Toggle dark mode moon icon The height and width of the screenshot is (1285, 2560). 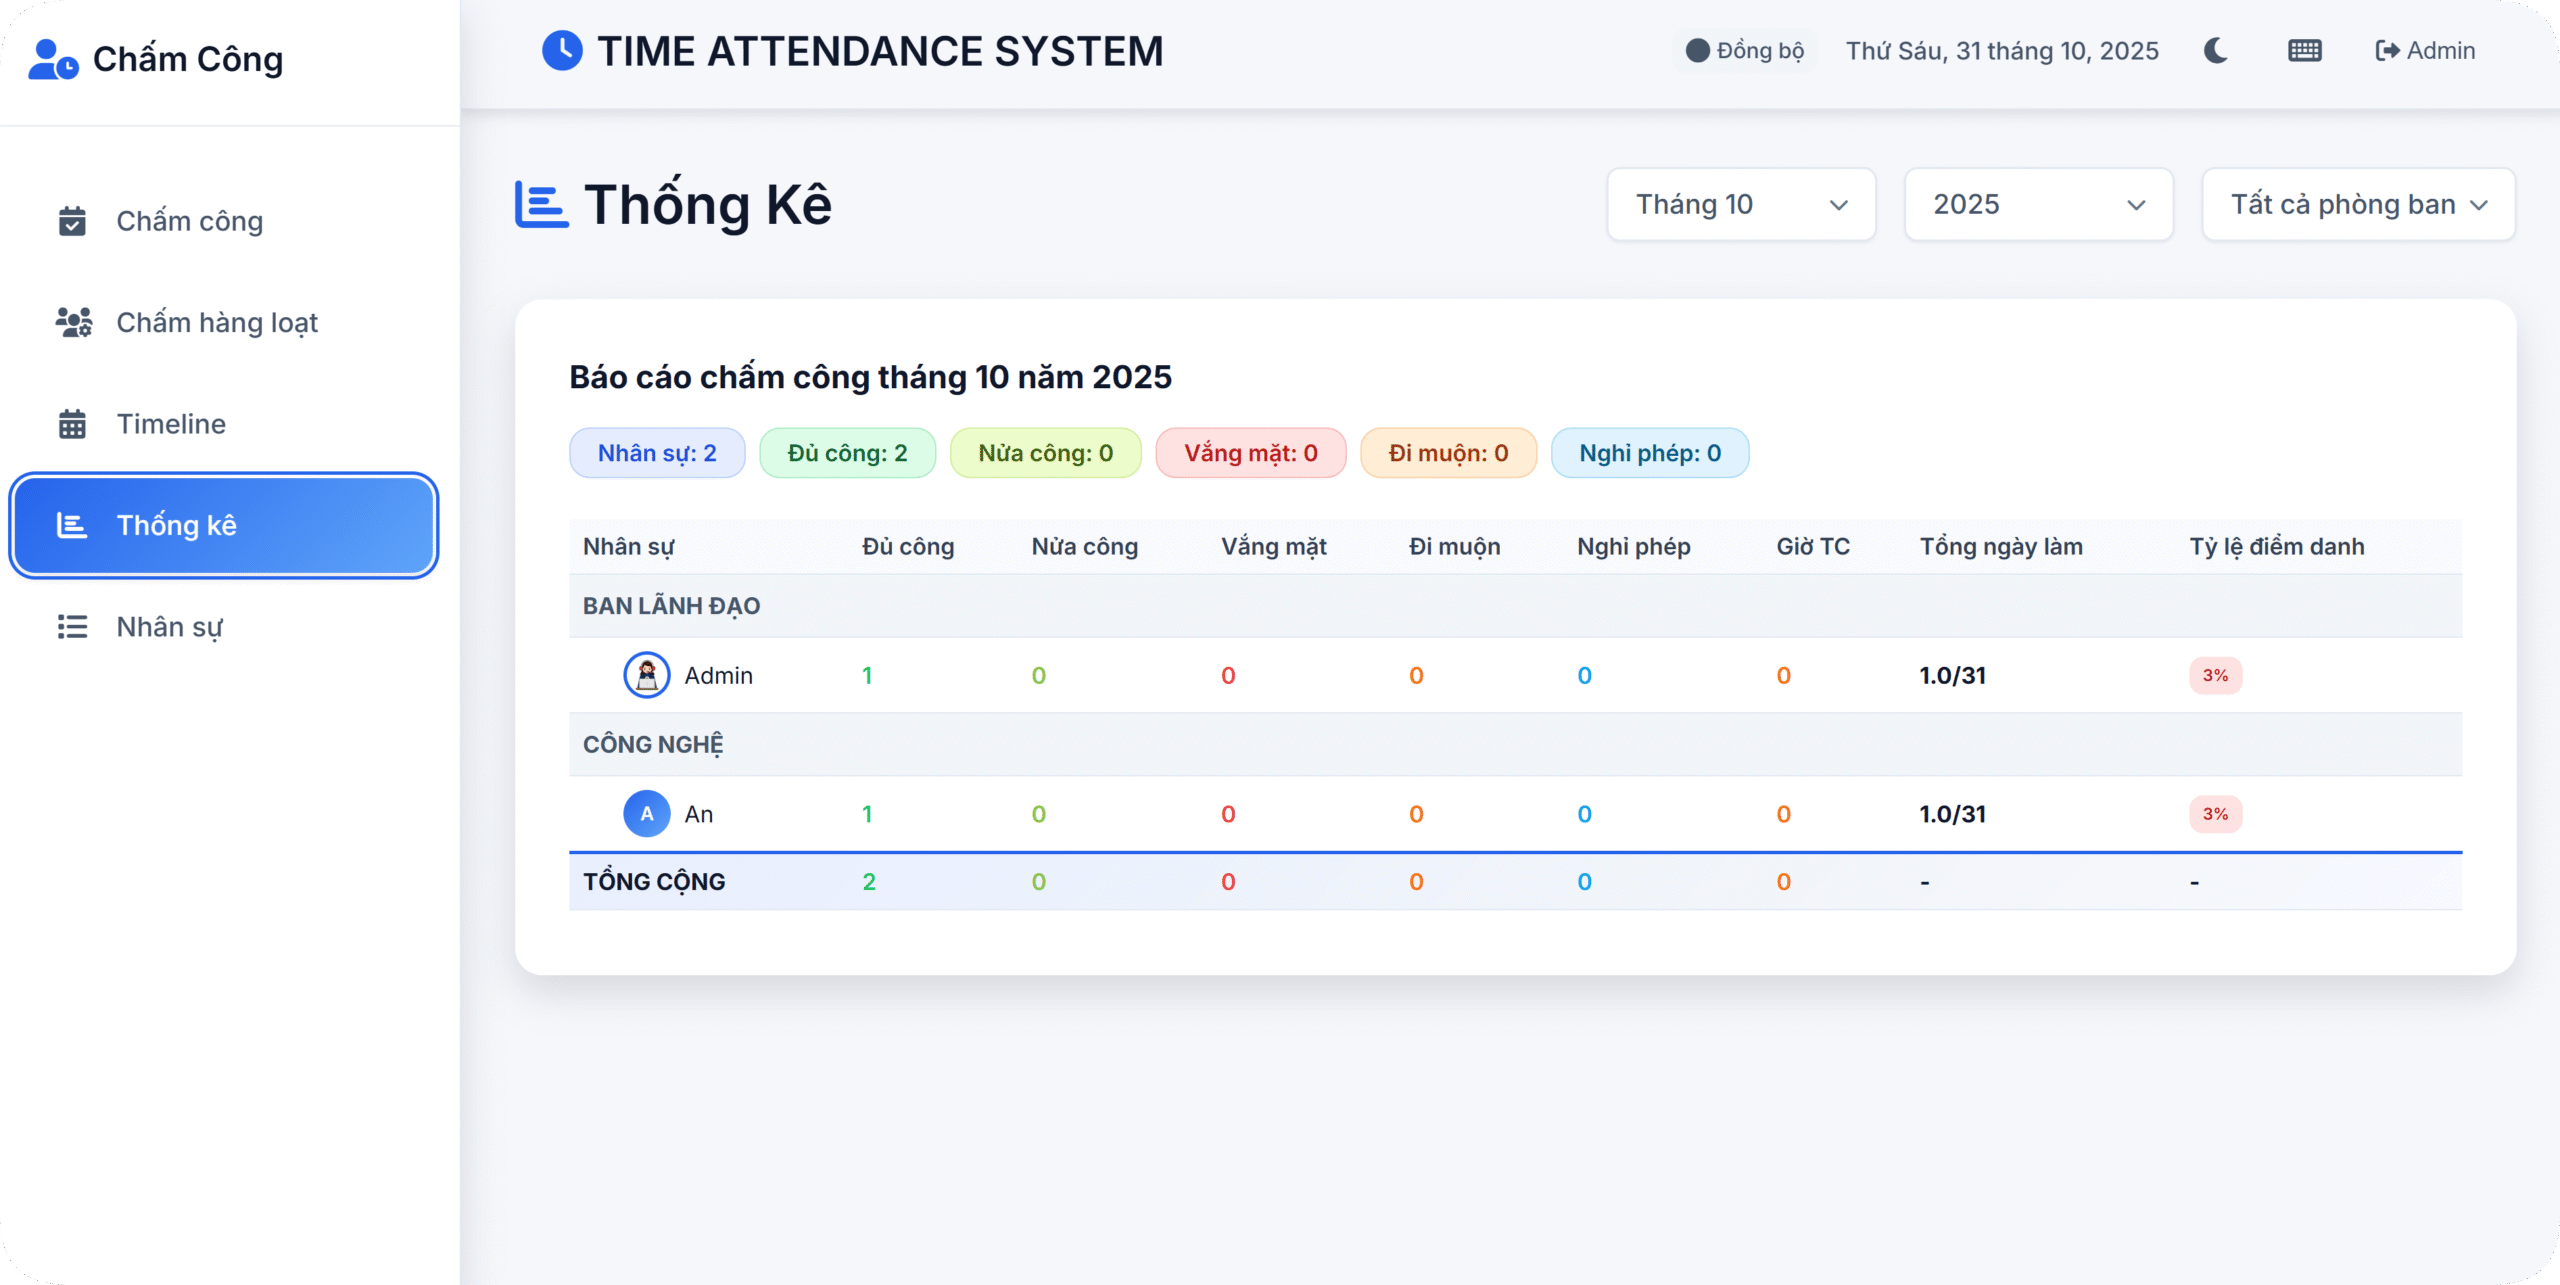pos(2215,51)
